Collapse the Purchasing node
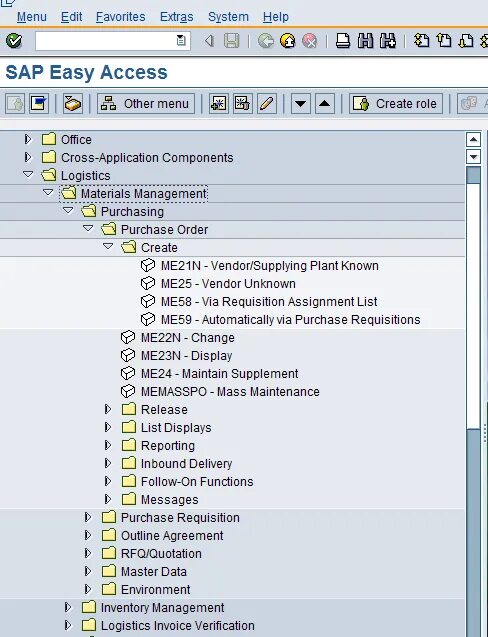 (68, 210)
